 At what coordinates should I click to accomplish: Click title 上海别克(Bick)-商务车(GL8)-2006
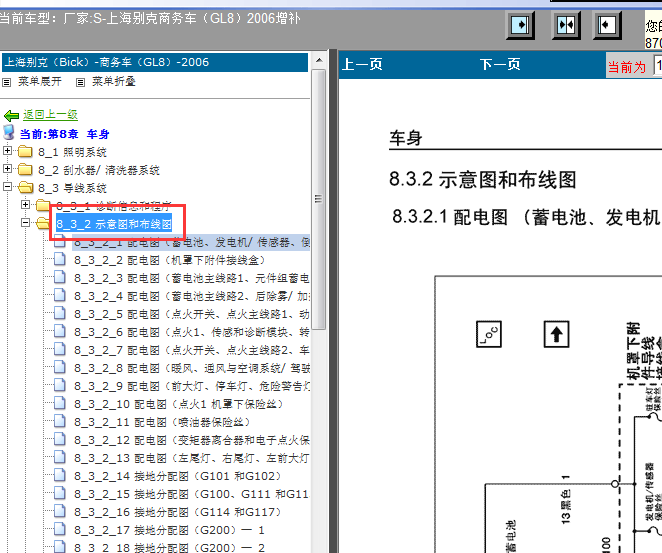coord(106,62)
